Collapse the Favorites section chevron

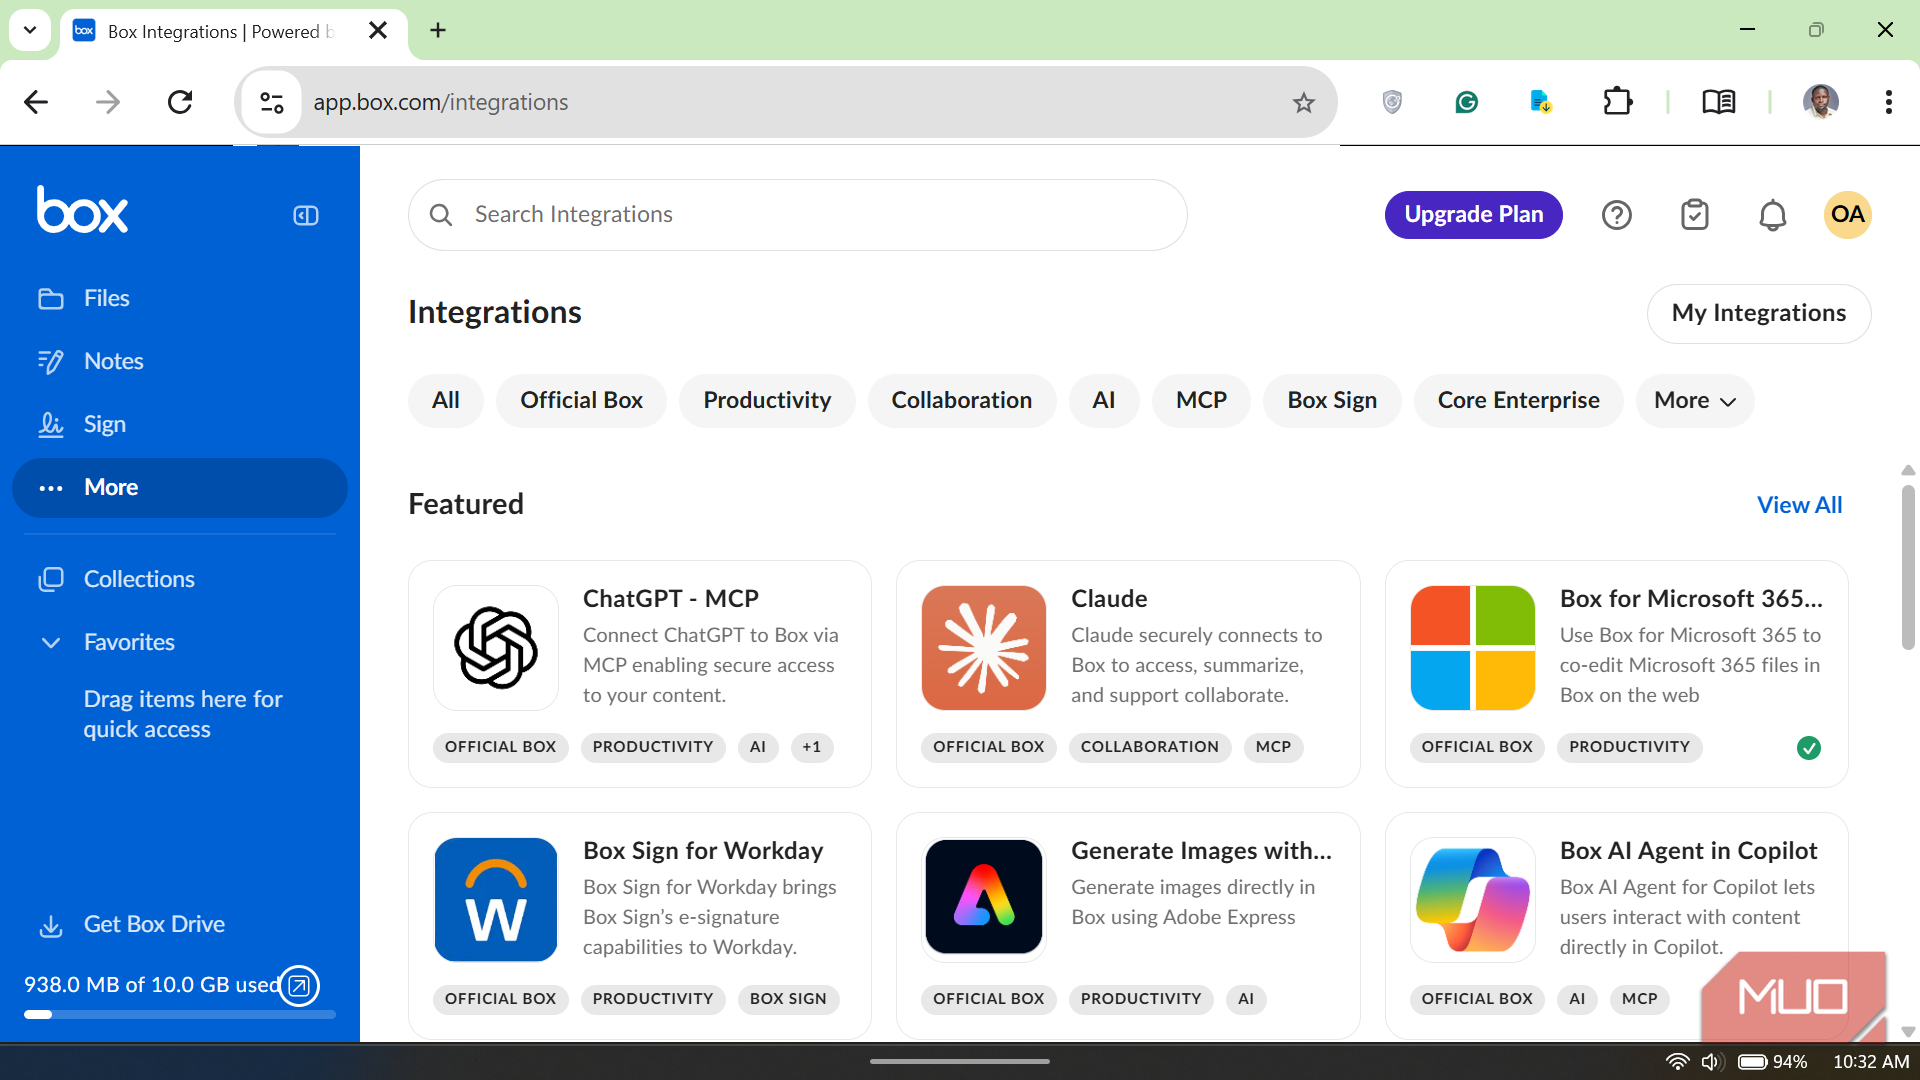click(51, 642)
